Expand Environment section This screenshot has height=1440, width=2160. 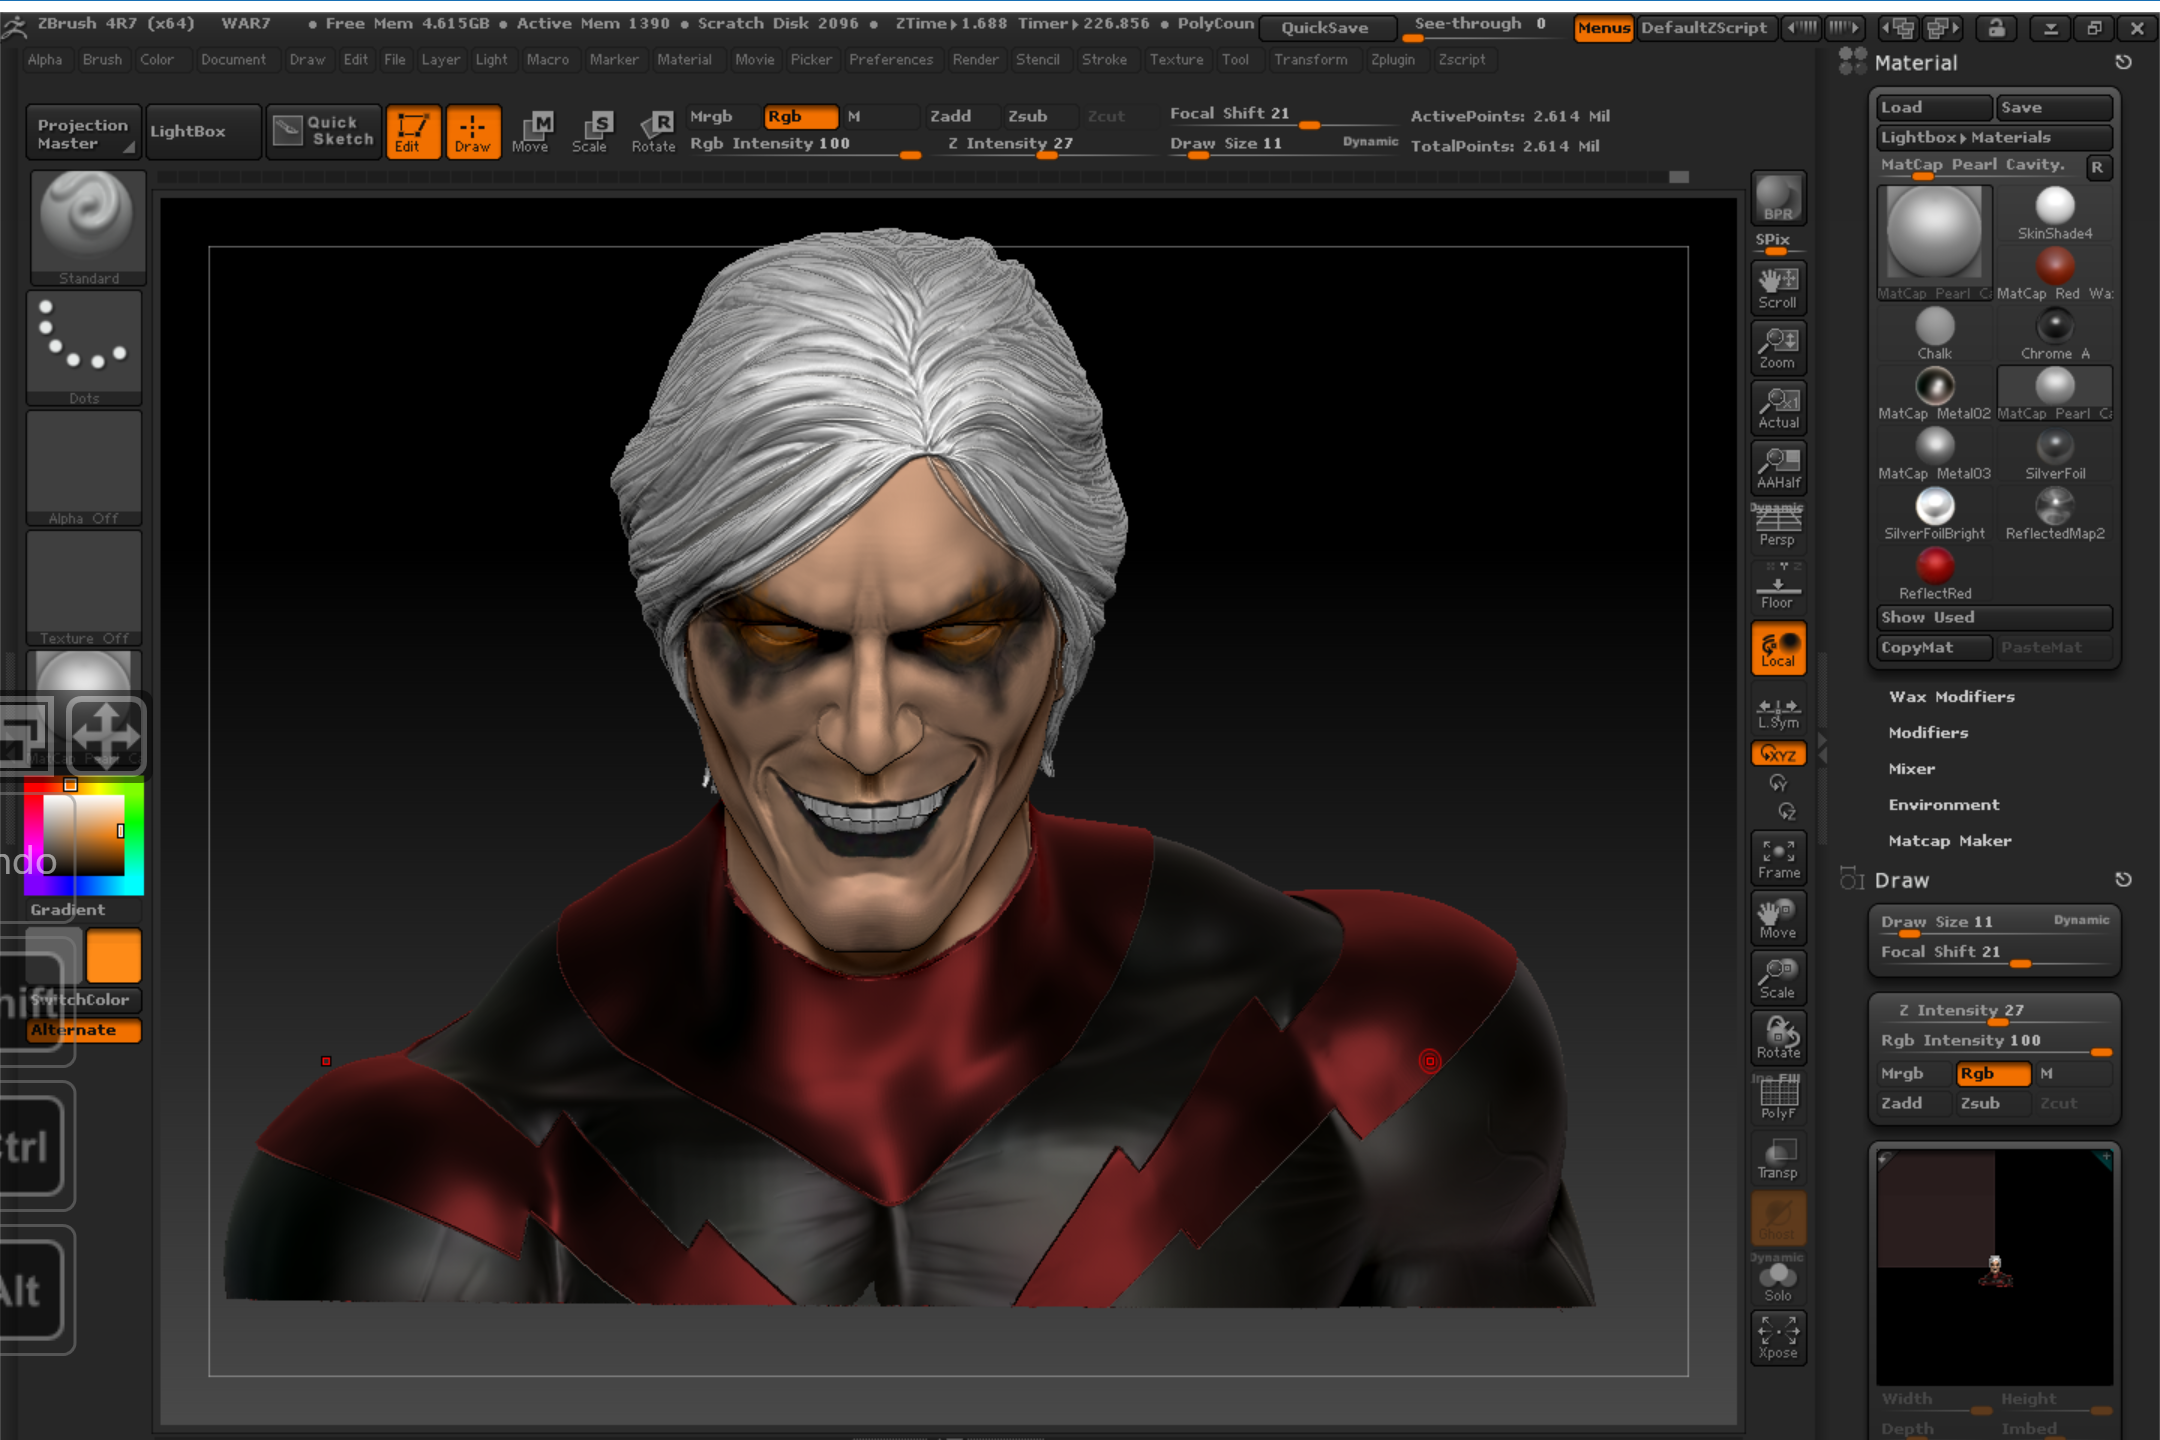(1943, 805)
